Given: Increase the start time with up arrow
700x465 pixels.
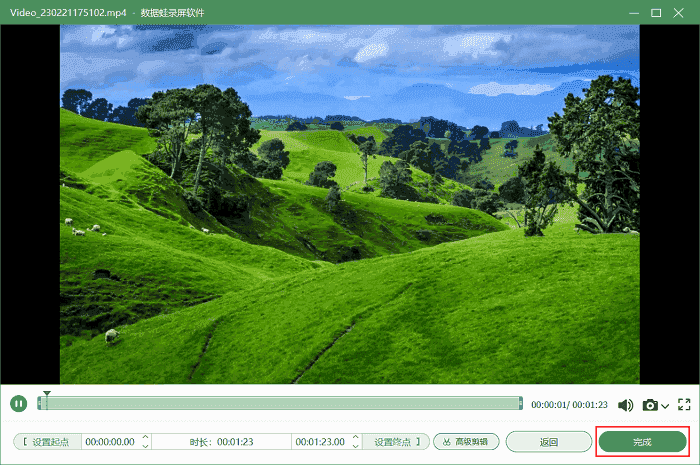Looking at the screenshot, I should click(146, 437).
